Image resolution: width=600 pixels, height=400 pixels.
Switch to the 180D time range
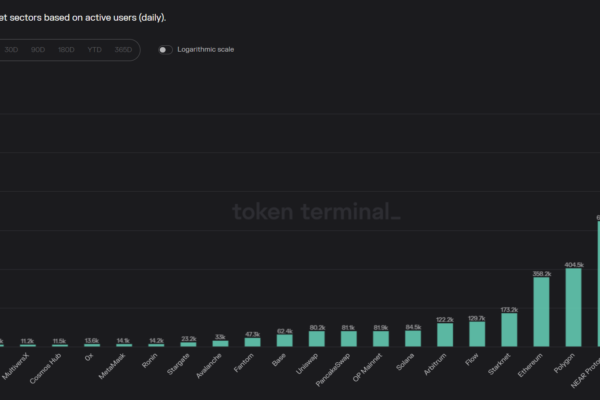pyautogui.click(x=67, y=49)
